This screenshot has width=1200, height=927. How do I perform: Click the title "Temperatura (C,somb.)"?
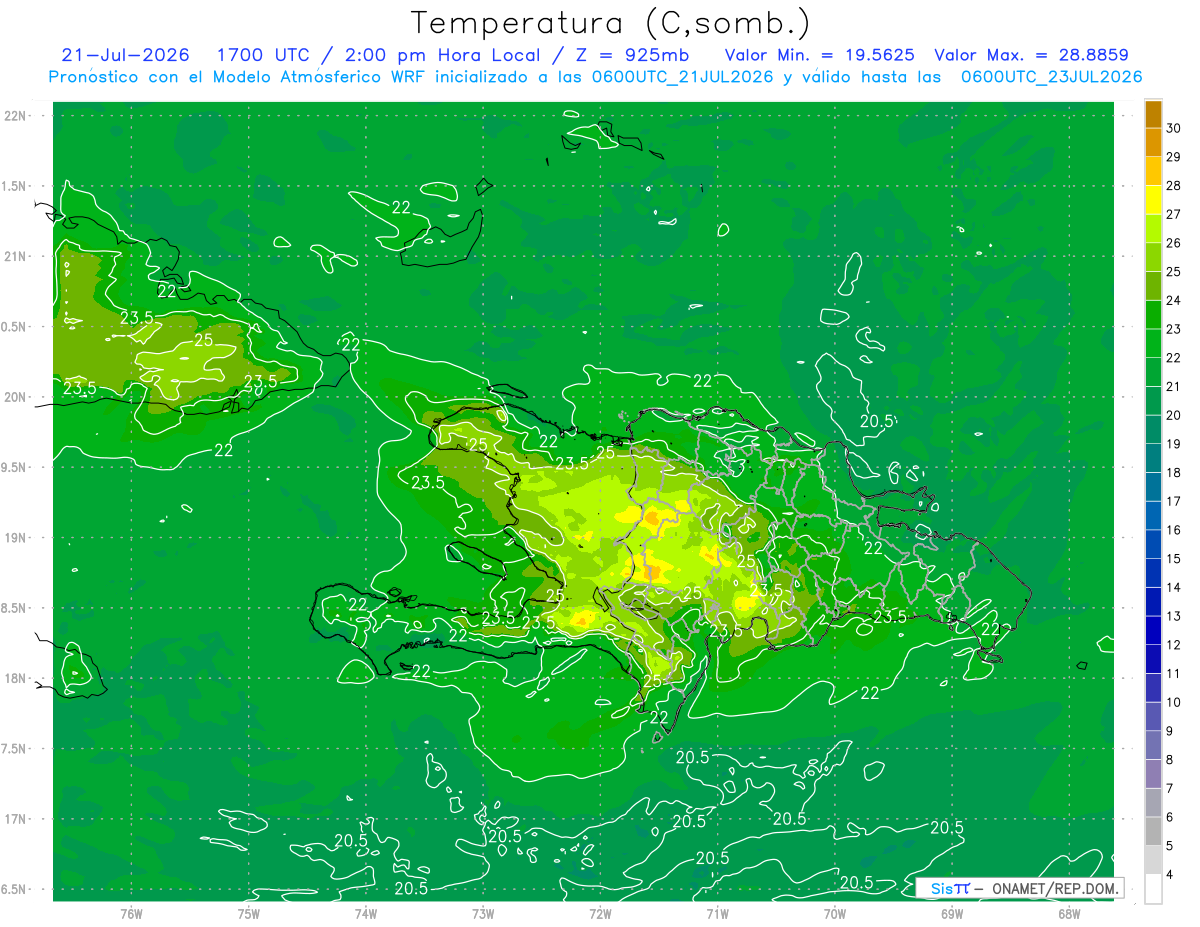click(611, 23)
